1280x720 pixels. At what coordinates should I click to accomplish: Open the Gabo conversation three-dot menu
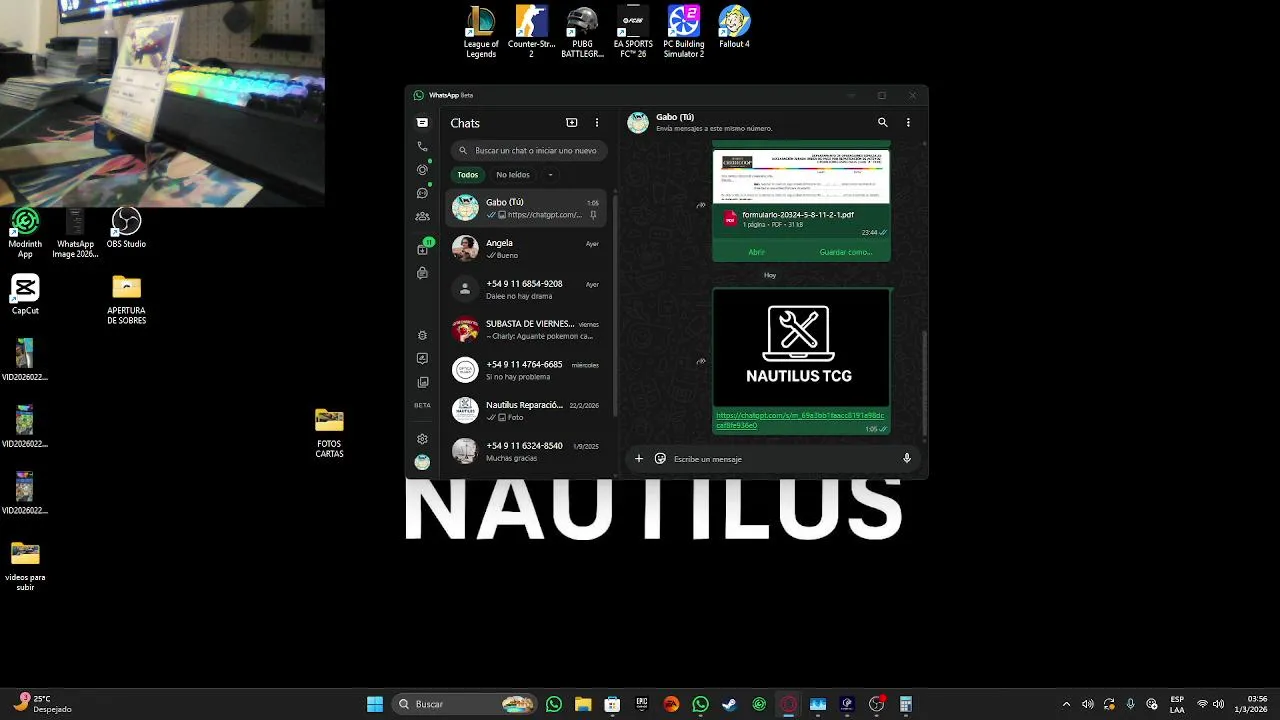point(908,122)
